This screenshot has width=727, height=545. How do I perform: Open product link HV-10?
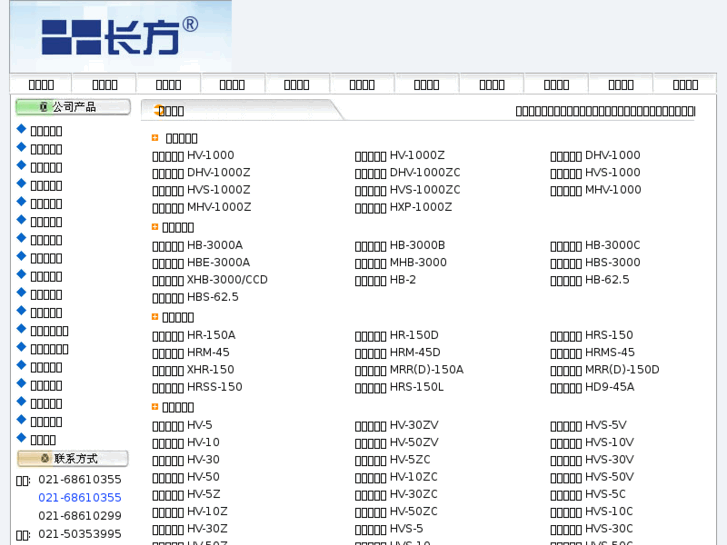click(x=186, y=442)
